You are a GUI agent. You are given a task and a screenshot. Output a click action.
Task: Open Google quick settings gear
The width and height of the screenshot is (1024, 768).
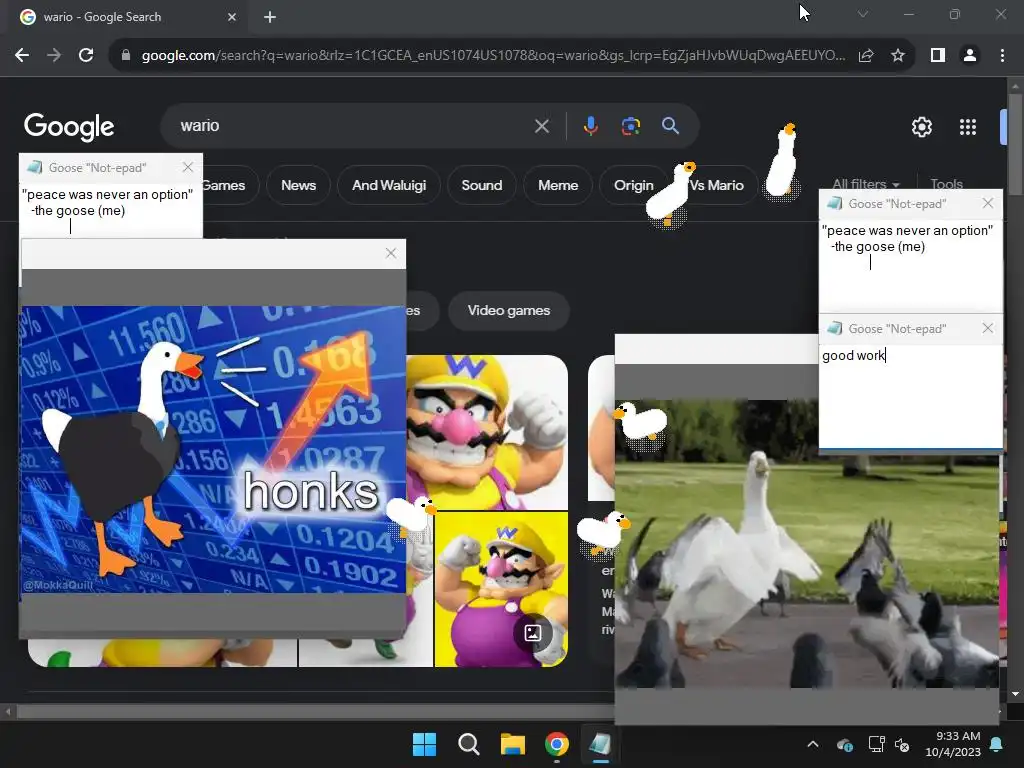click(x=921, y=127)
